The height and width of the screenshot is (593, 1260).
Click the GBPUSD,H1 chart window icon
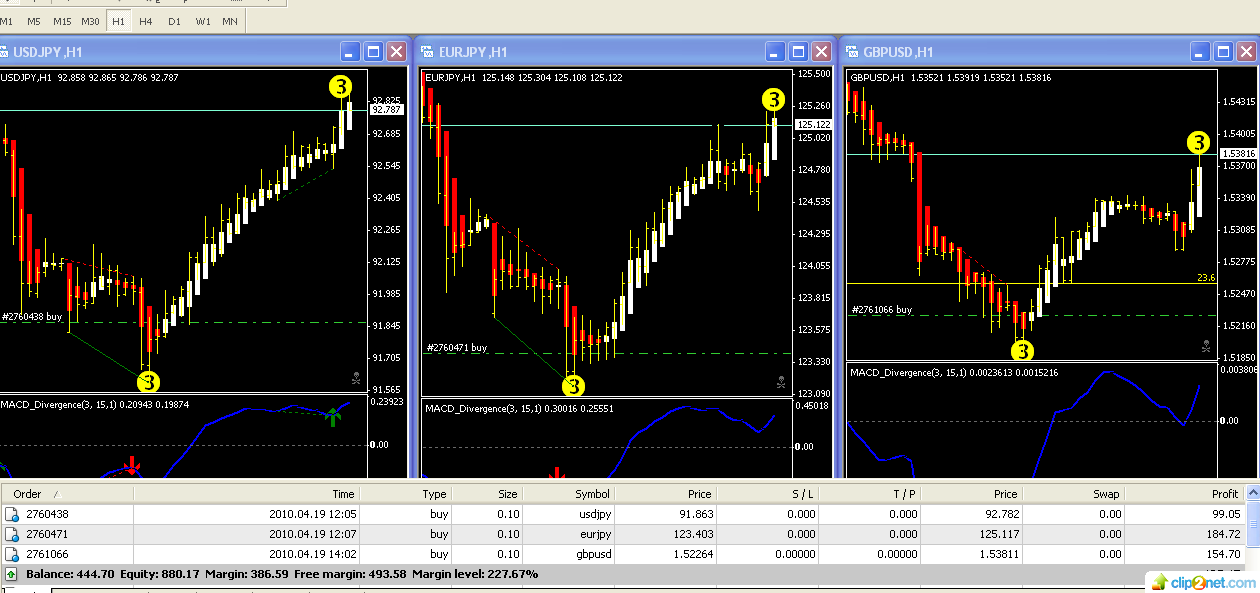[853, 52]
